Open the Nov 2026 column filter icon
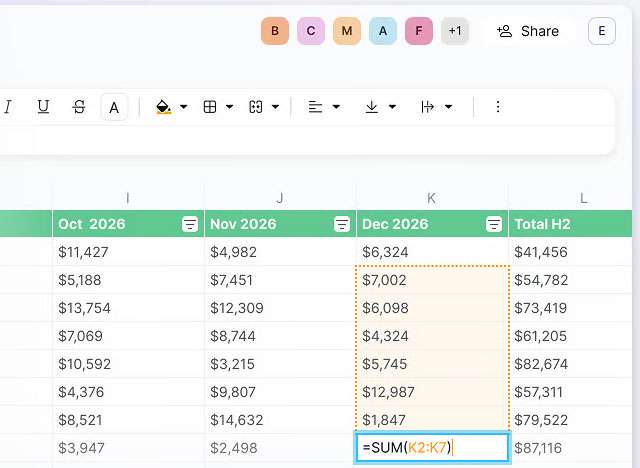The width and height of the screenshot is (640, 468). pos(342,224)
